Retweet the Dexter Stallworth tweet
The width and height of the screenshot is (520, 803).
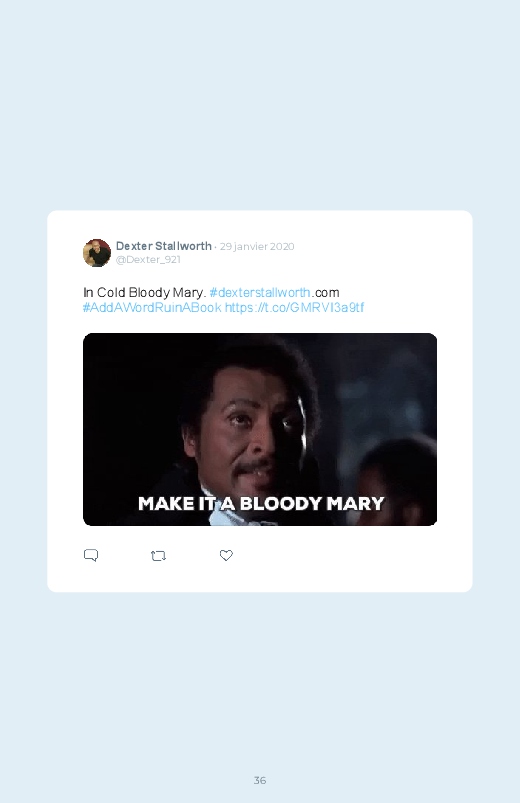click(x=158, y=556)
